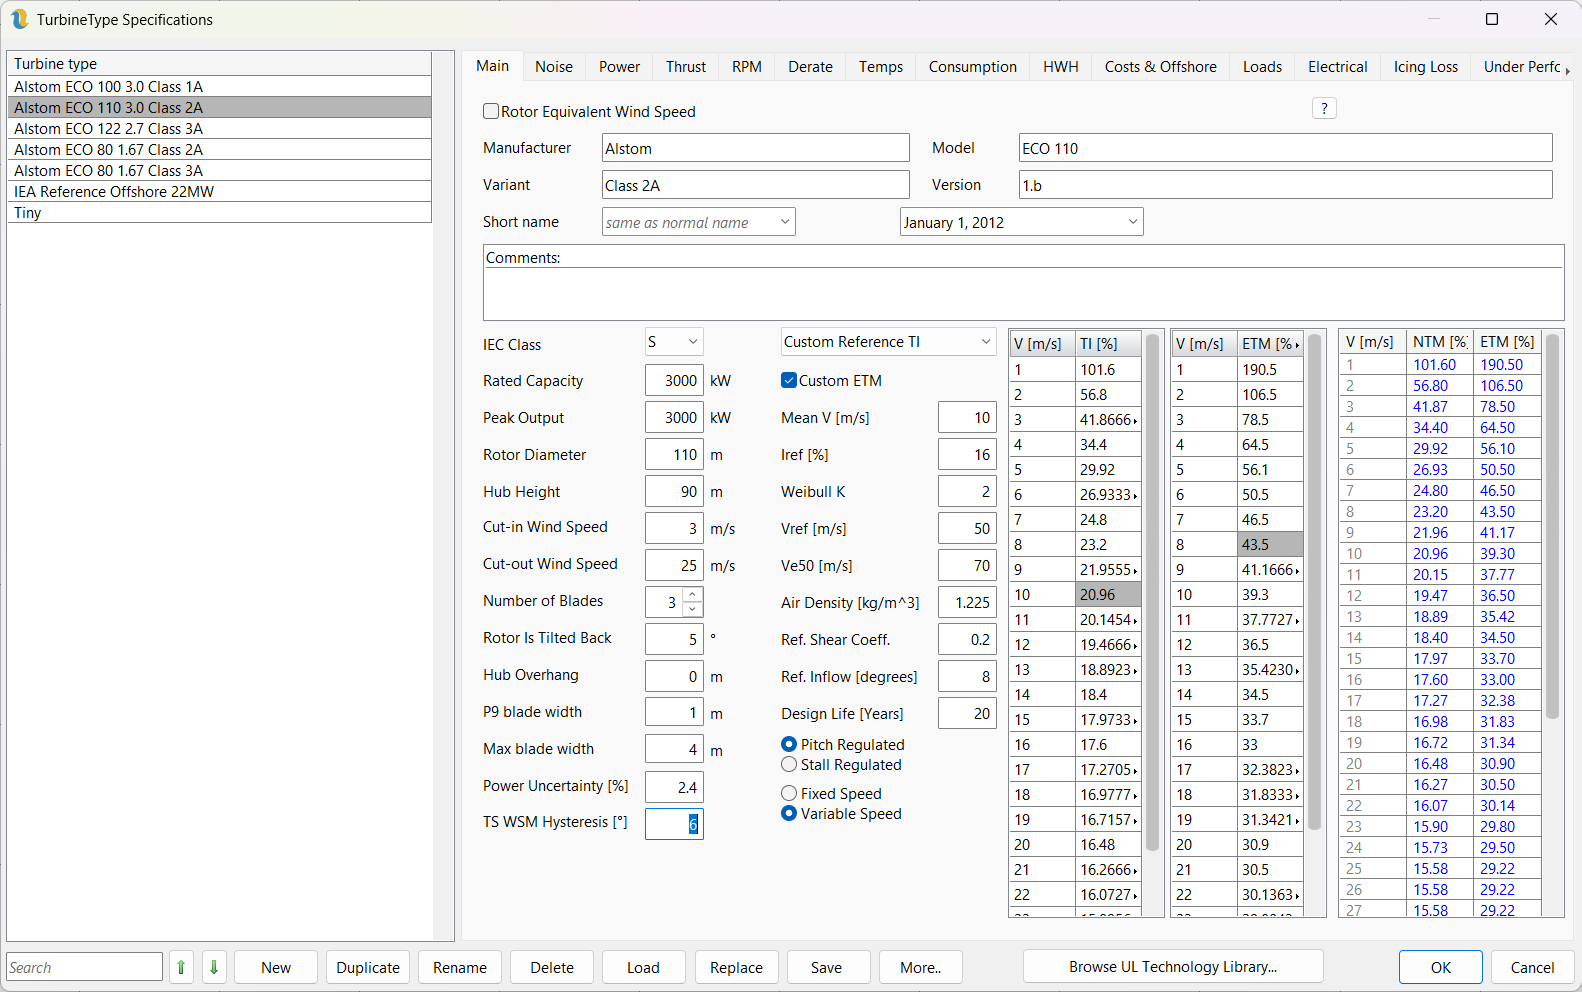1582x992 pixels.
Task: Click the Air Density field
Action: click(x=967, y=602)
